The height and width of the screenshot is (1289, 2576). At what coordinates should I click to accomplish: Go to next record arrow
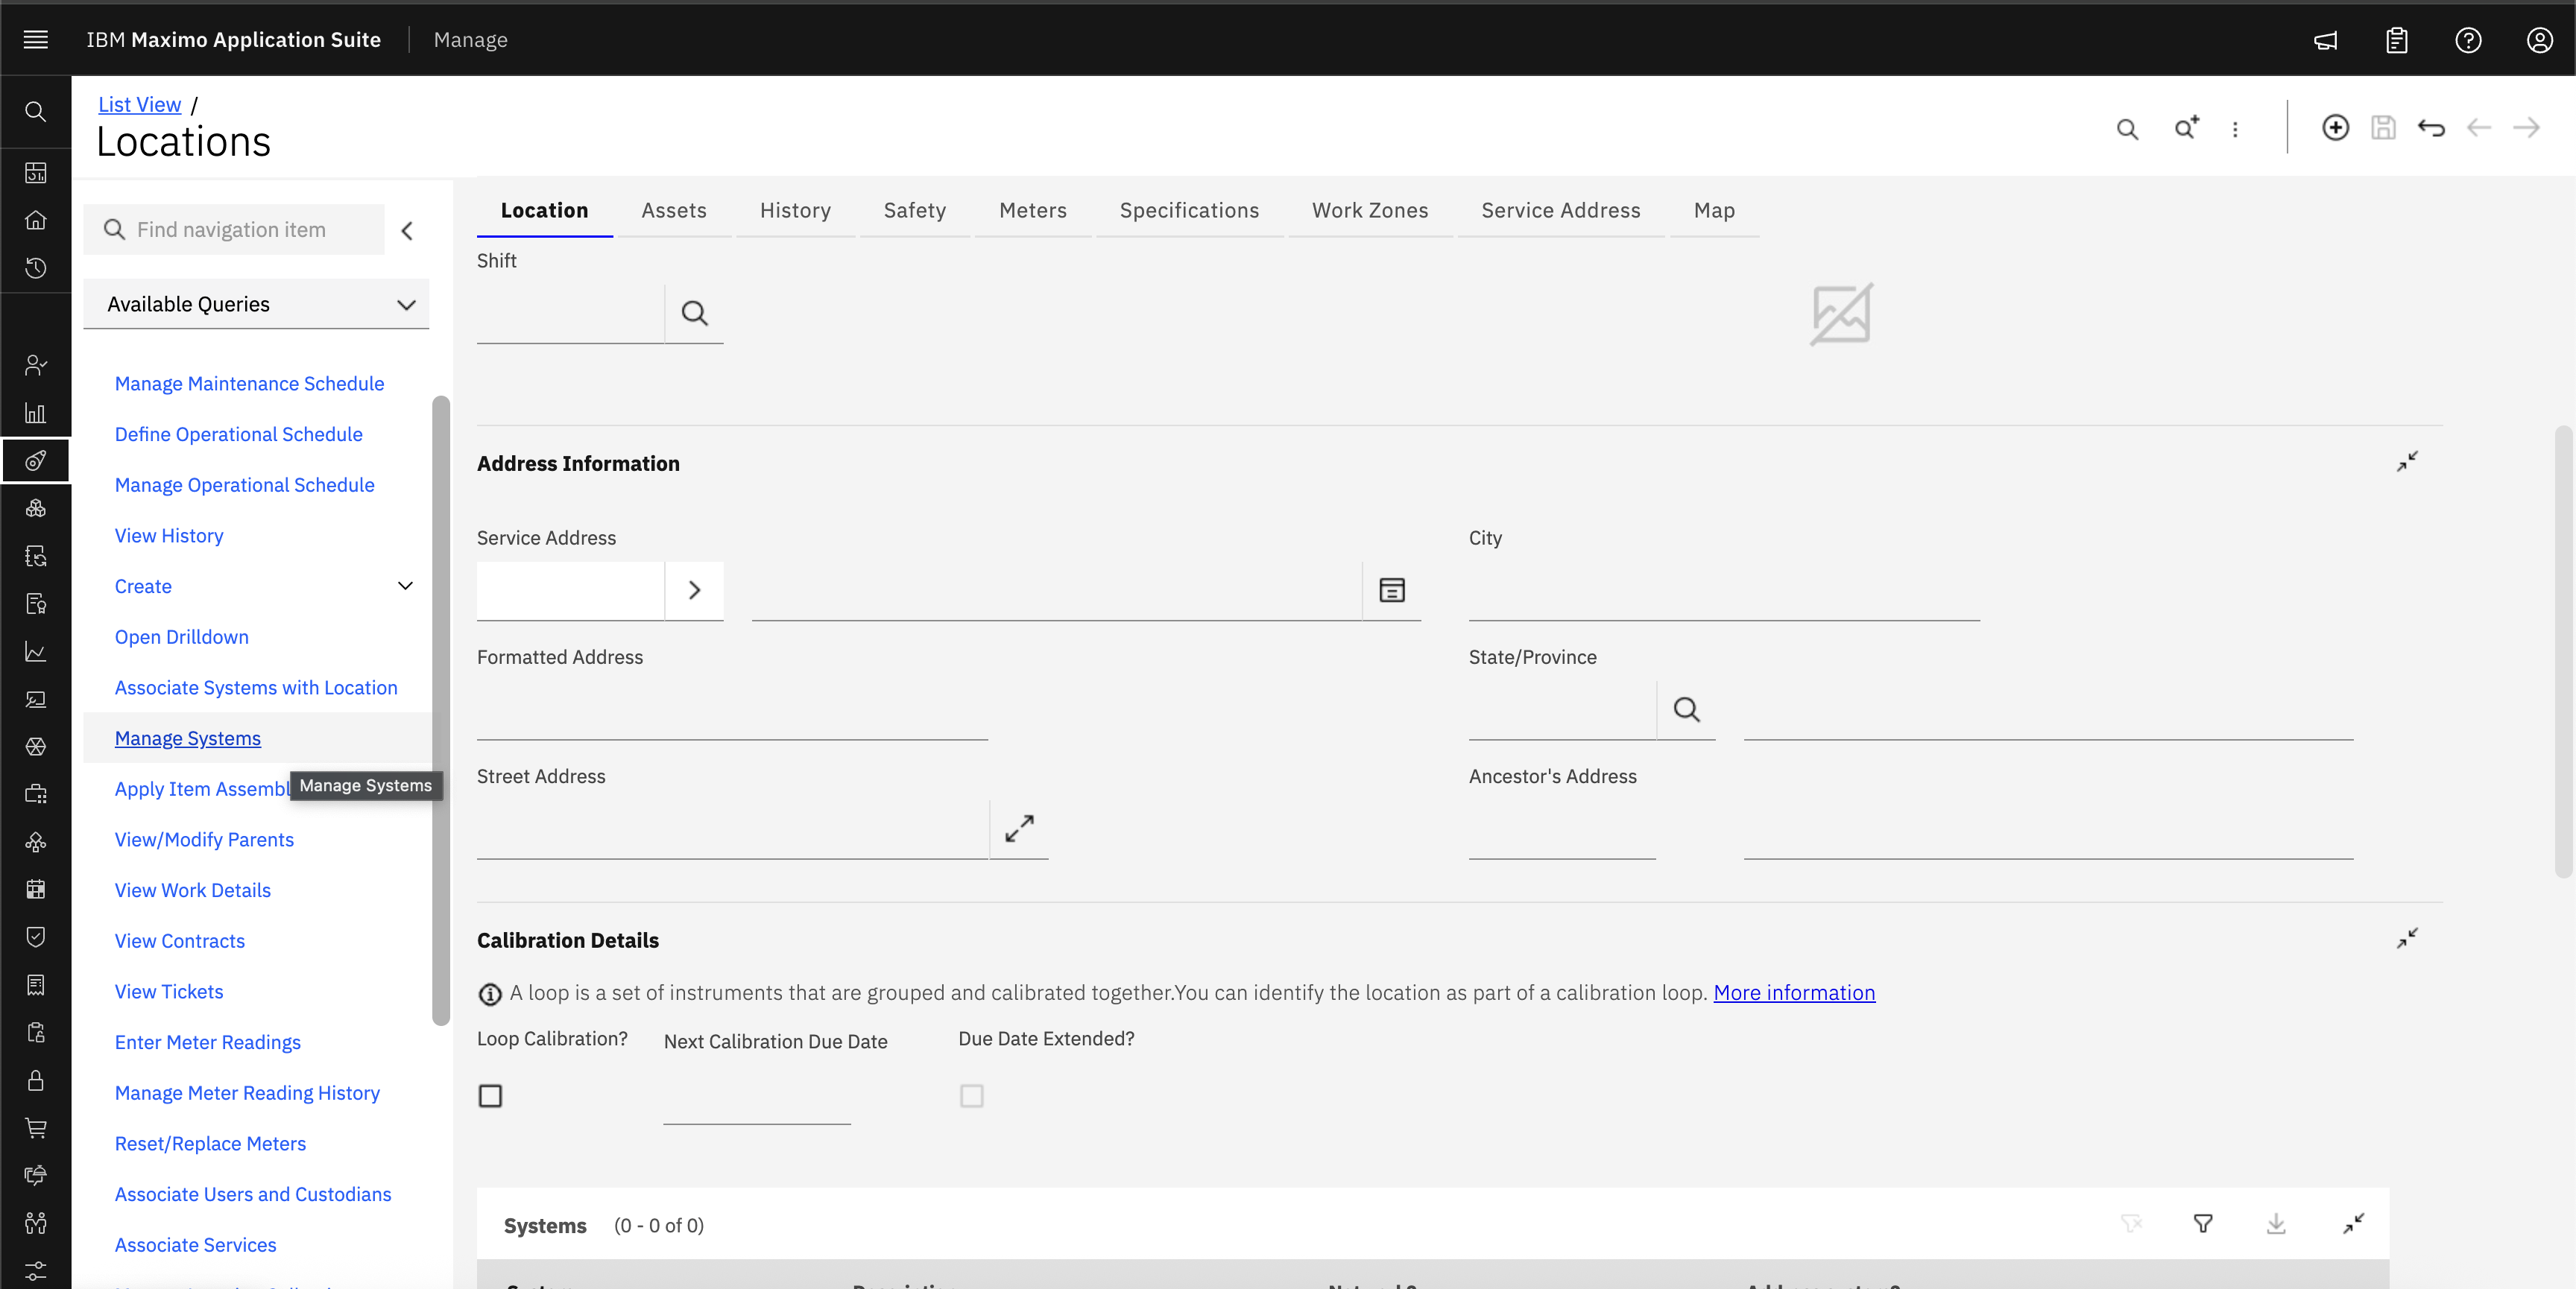point(2527,128)
